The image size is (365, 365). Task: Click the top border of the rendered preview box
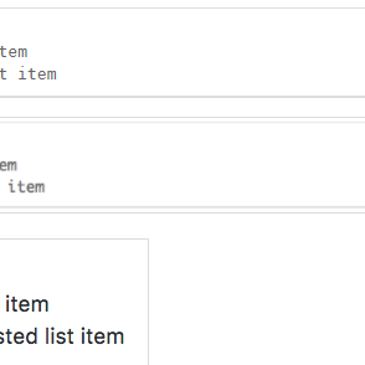tap(74, 239)
